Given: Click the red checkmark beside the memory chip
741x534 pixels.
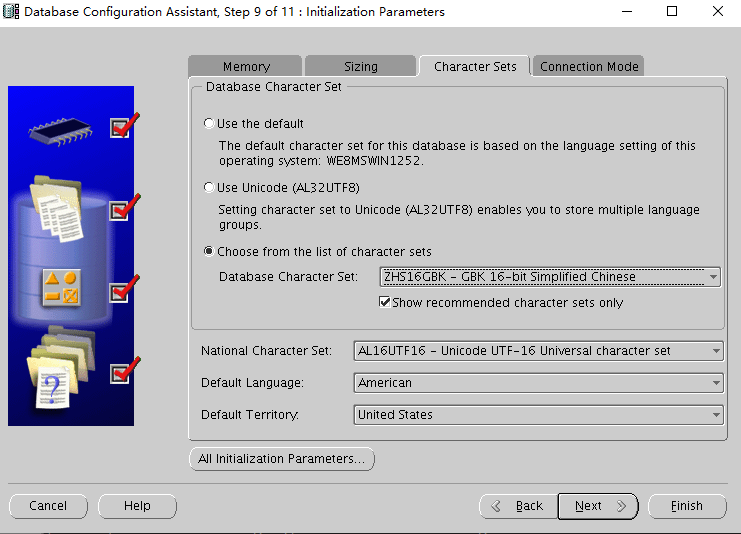Looking at the screenshot, I should click(x=124, y=125).
